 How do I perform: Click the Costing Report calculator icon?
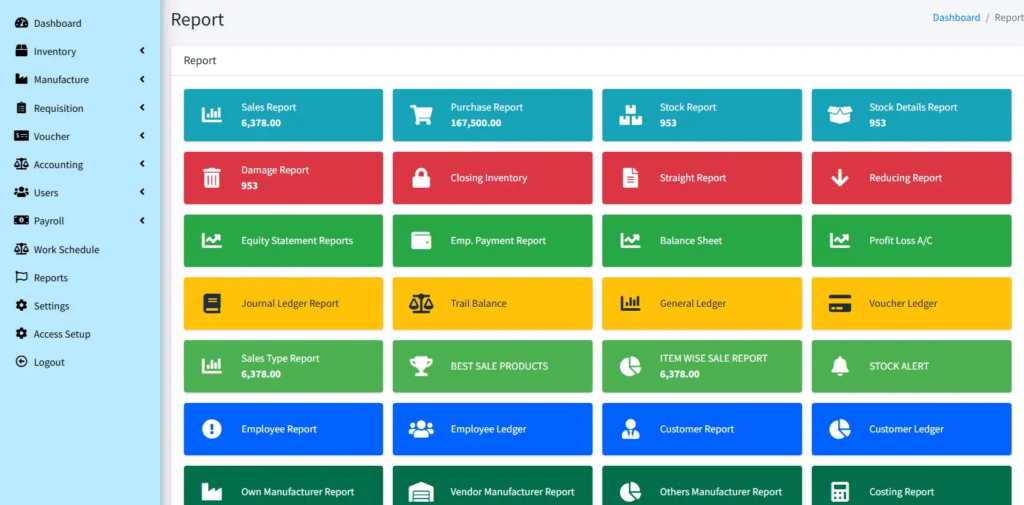click(x=840, y=491)
